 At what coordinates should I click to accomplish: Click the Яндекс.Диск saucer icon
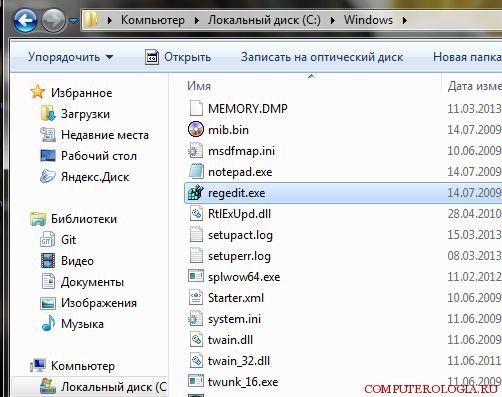(48, 176)
